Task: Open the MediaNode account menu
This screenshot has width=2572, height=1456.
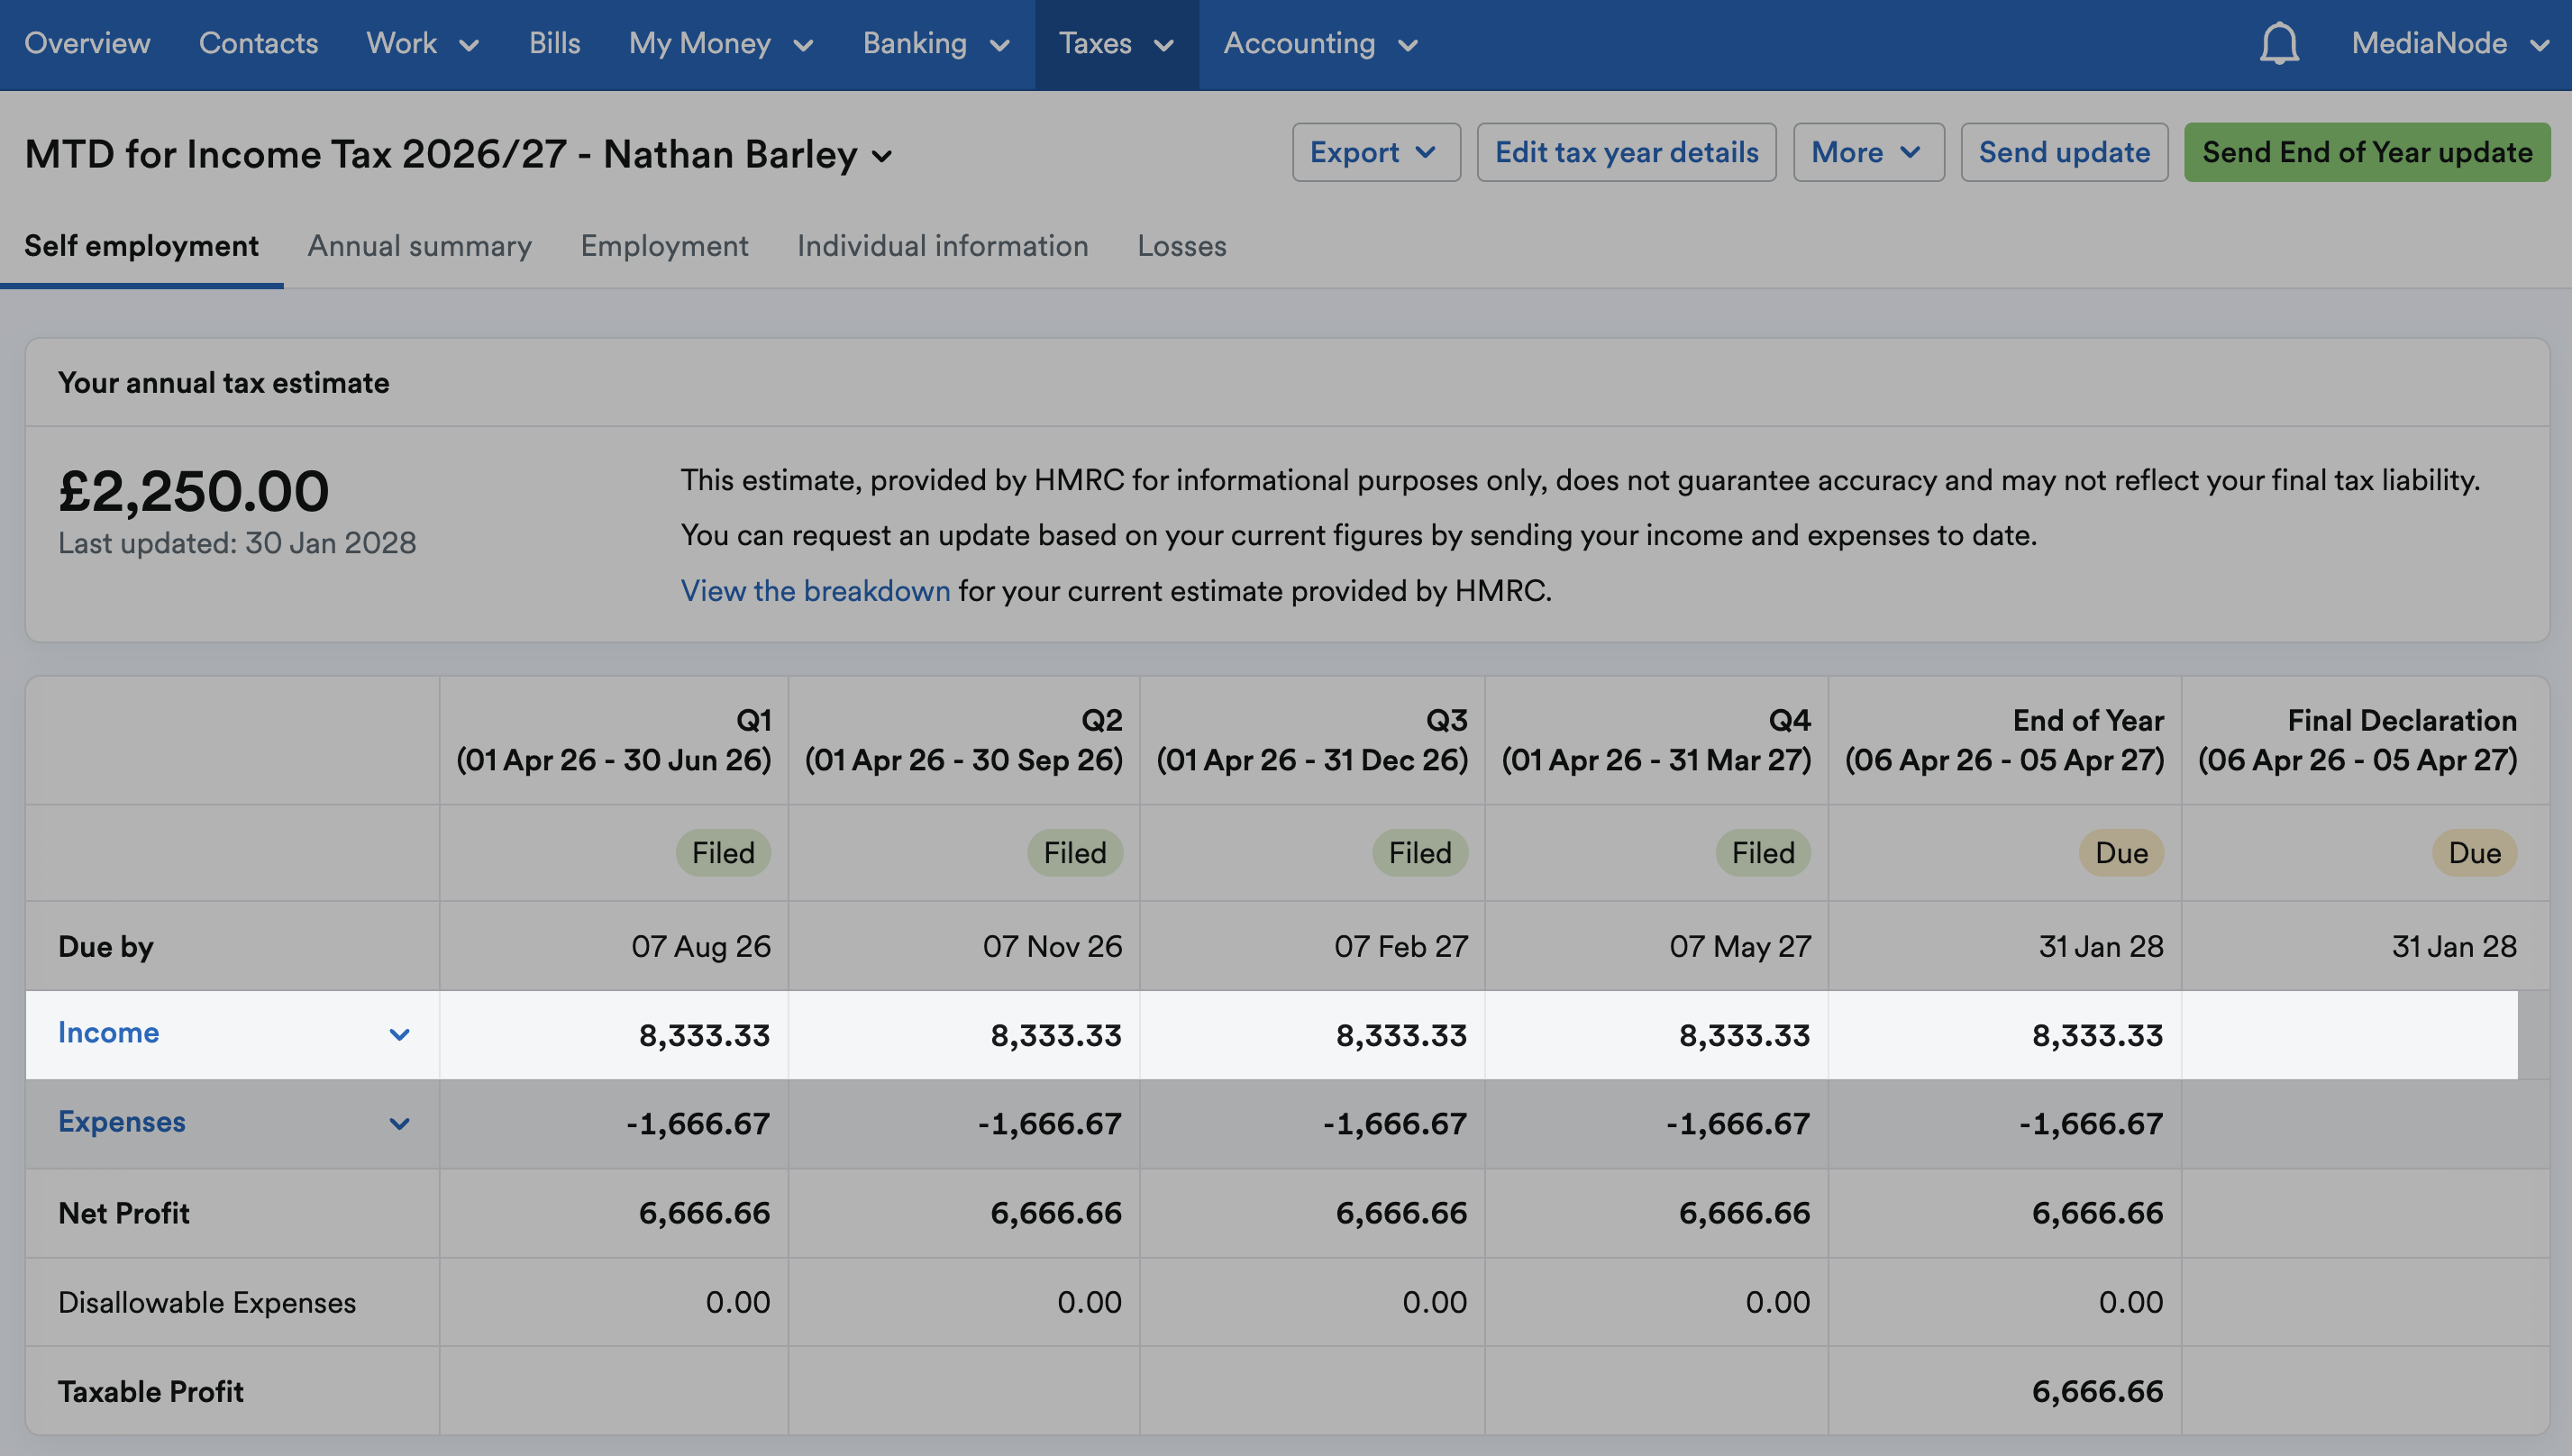Action: click(2449, 44)
